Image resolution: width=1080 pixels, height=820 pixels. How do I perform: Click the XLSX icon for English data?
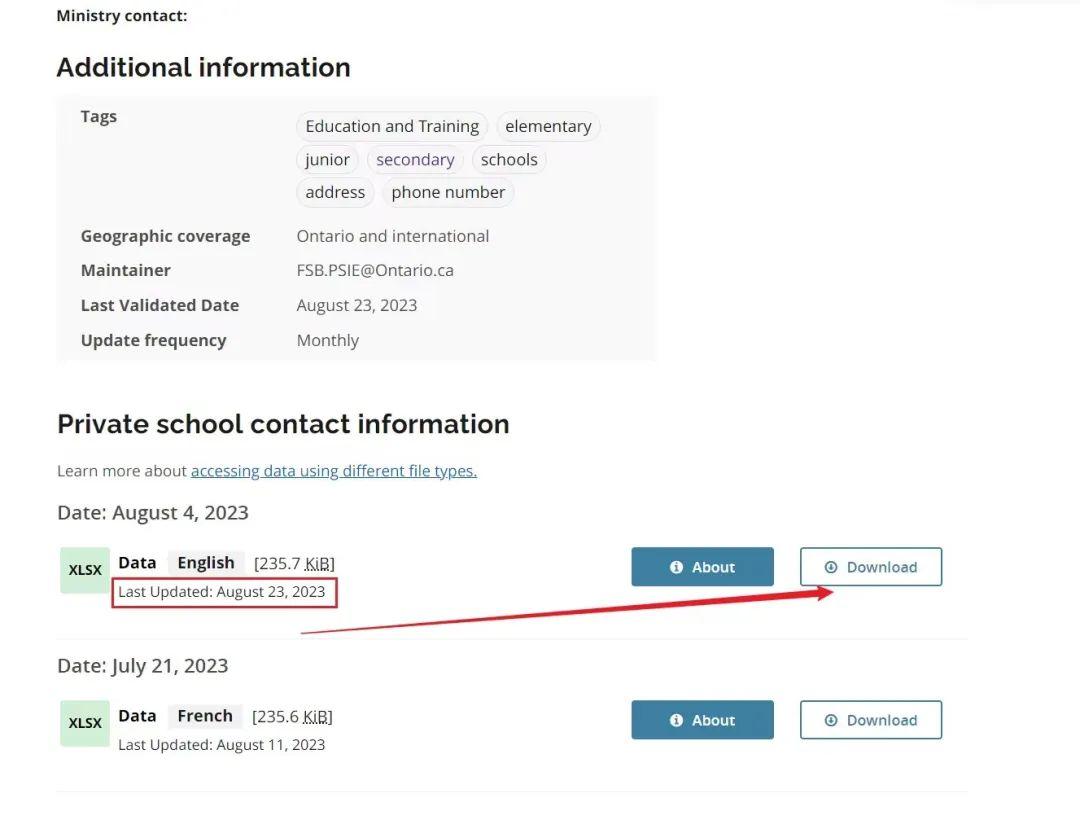pos(85,570)
